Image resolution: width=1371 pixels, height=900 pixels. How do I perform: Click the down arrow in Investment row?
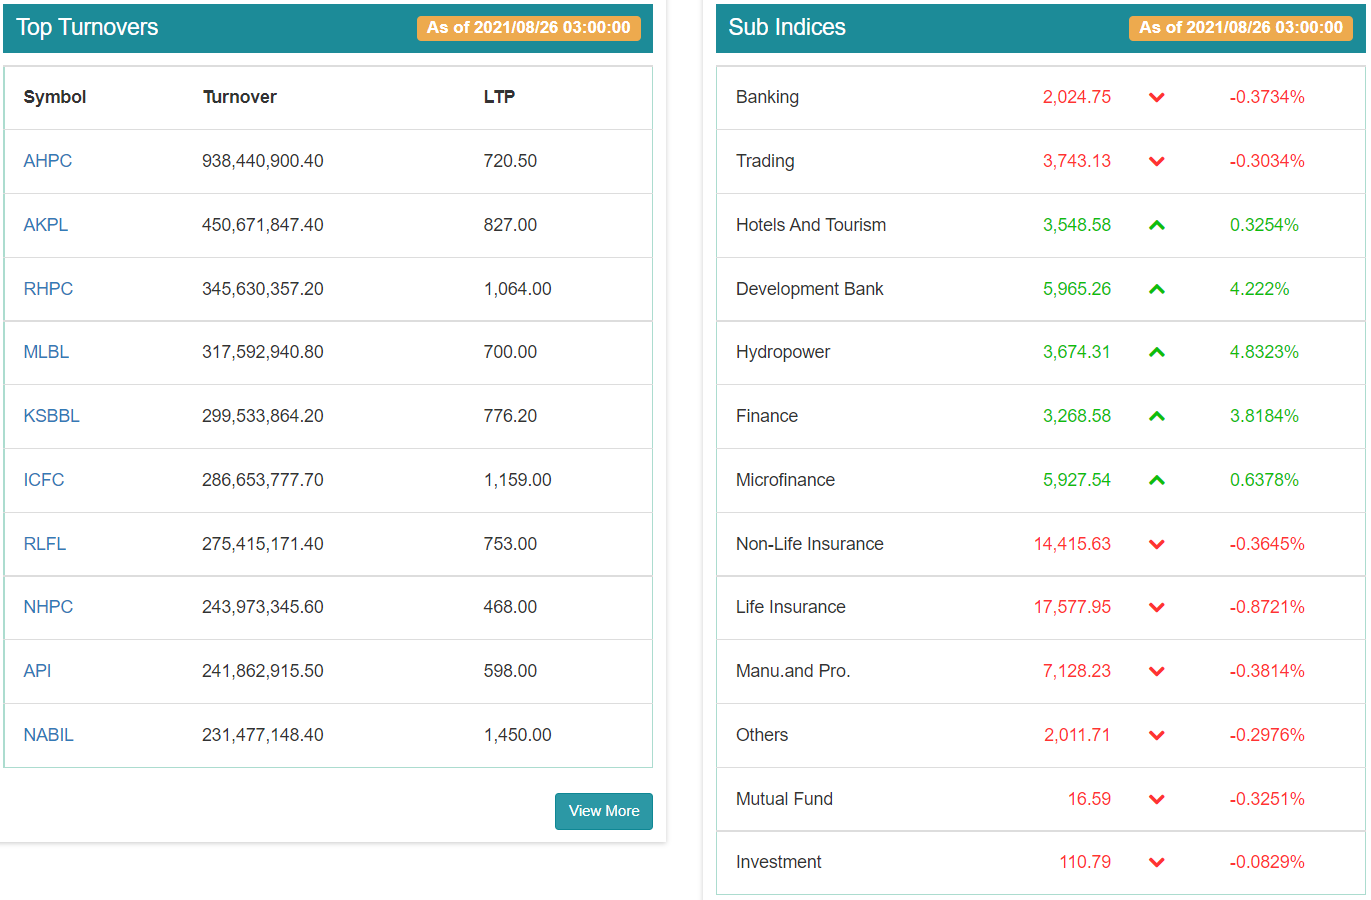(1156, 862)
